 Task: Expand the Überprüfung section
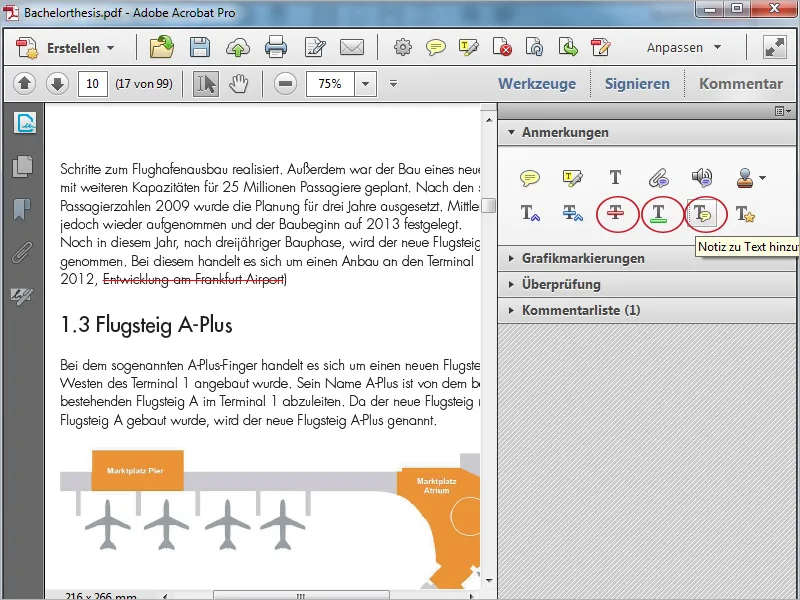coord(647,284)
